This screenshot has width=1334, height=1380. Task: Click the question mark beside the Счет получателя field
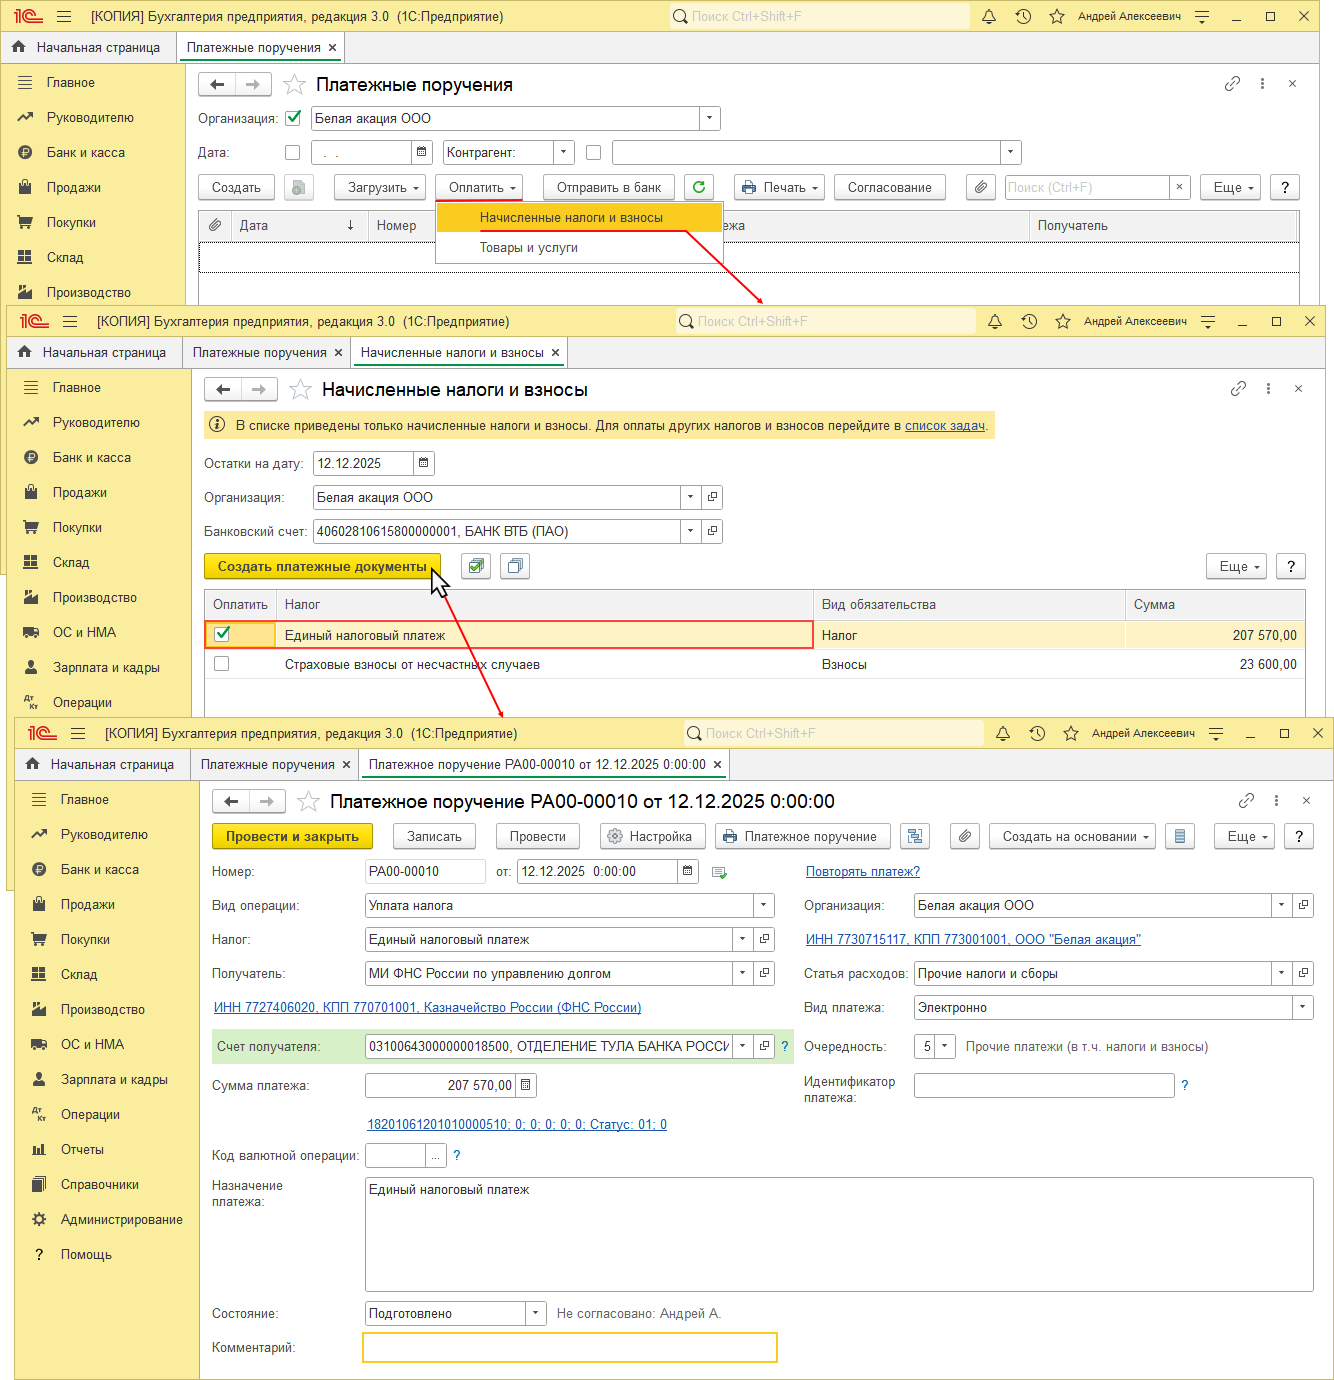tap(785, 1047)
